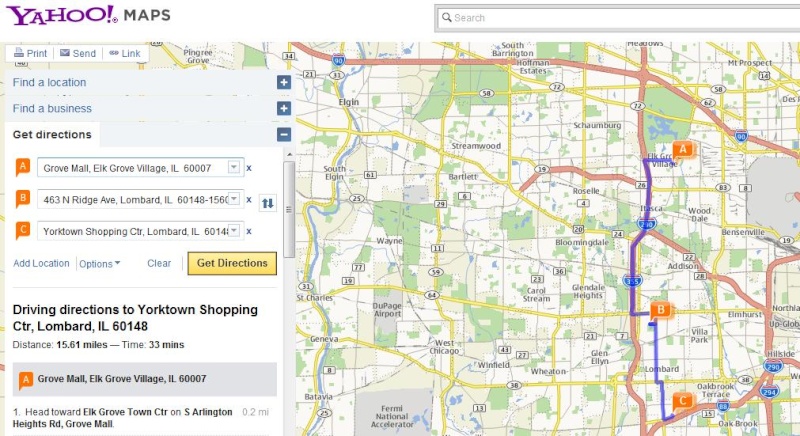Click the Clear link

coord(159,264)
